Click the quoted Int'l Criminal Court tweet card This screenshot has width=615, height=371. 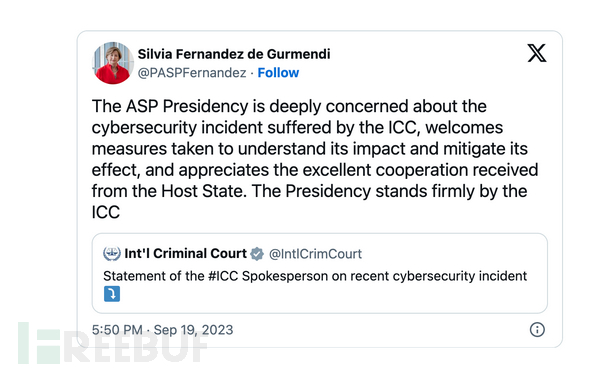coord(320,273)
